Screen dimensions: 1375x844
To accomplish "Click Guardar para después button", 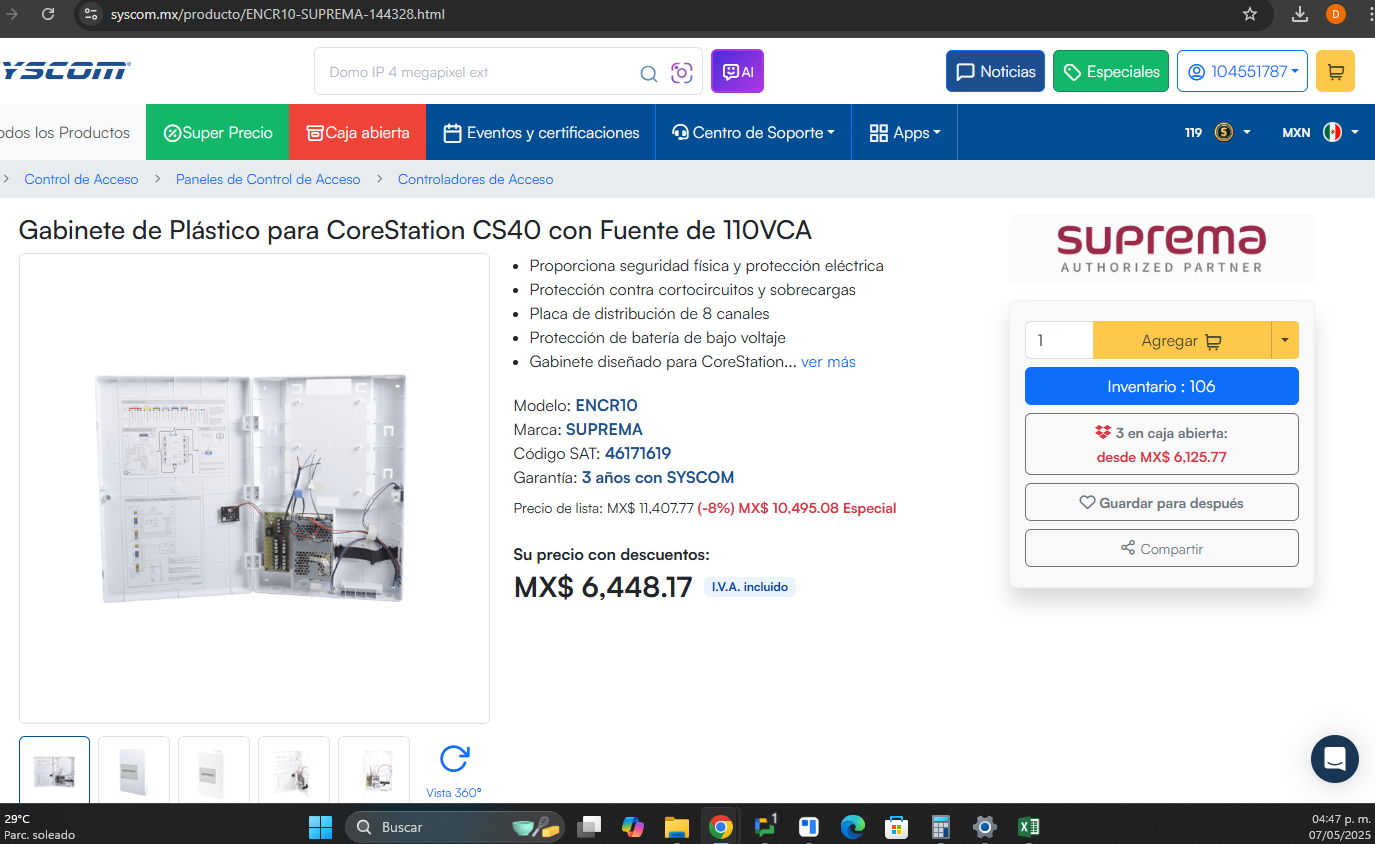I will [1161, 503].
